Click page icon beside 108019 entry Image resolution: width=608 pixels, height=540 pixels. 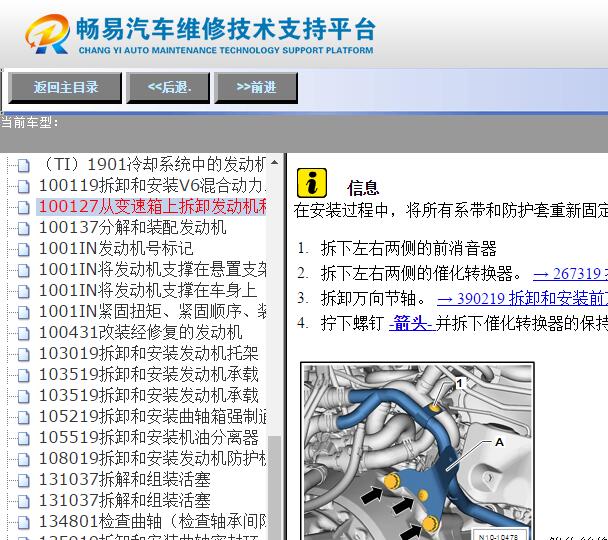tap(24, 459)
